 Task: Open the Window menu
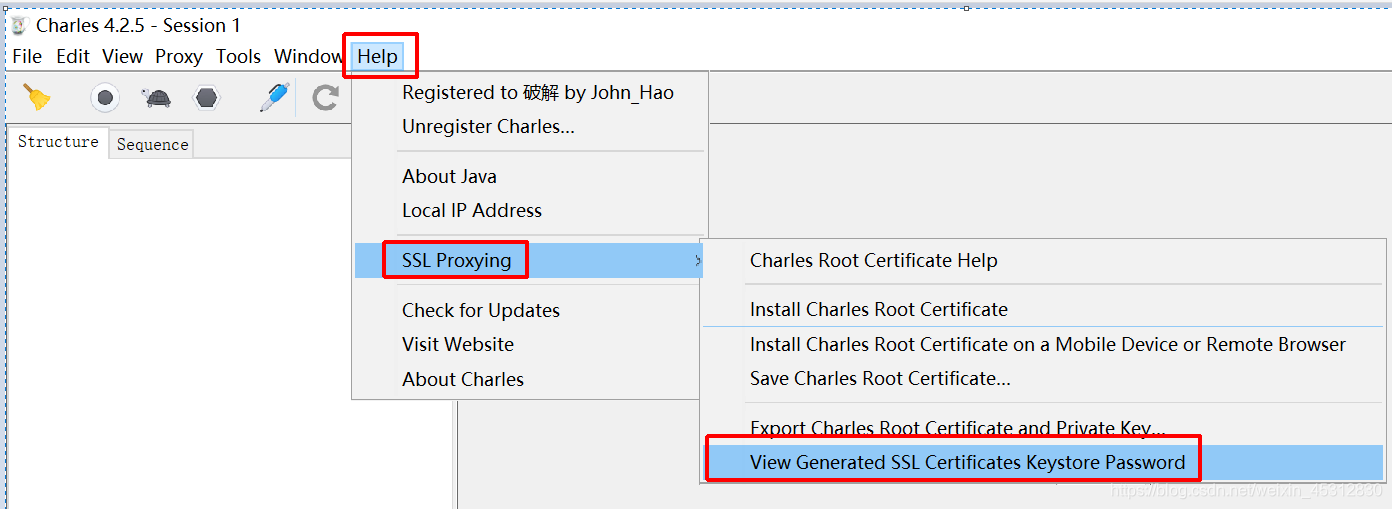tap(309, 56)
